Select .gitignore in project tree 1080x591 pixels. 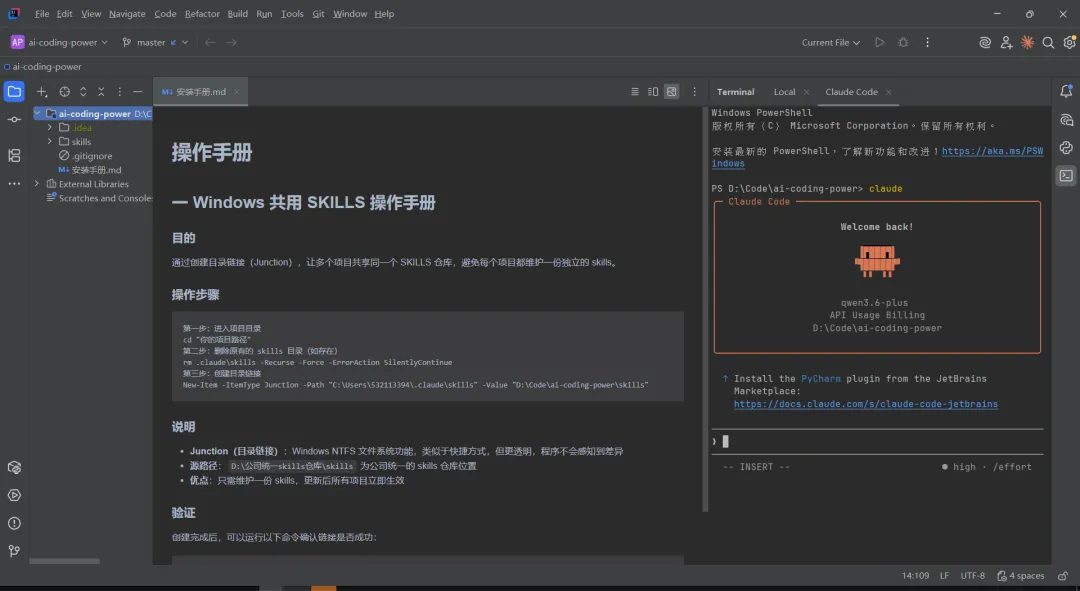coord(92,156)
